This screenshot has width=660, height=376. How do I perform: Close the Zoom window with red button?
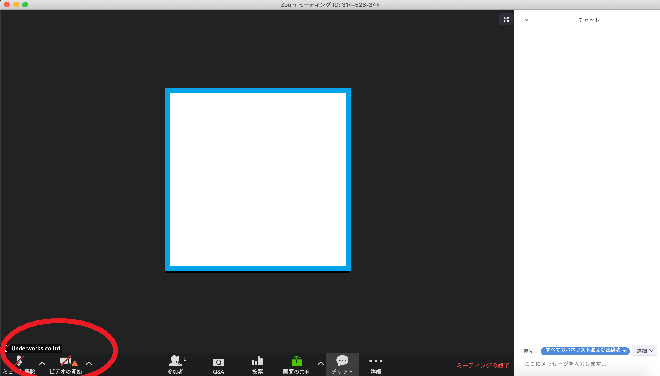7,4
